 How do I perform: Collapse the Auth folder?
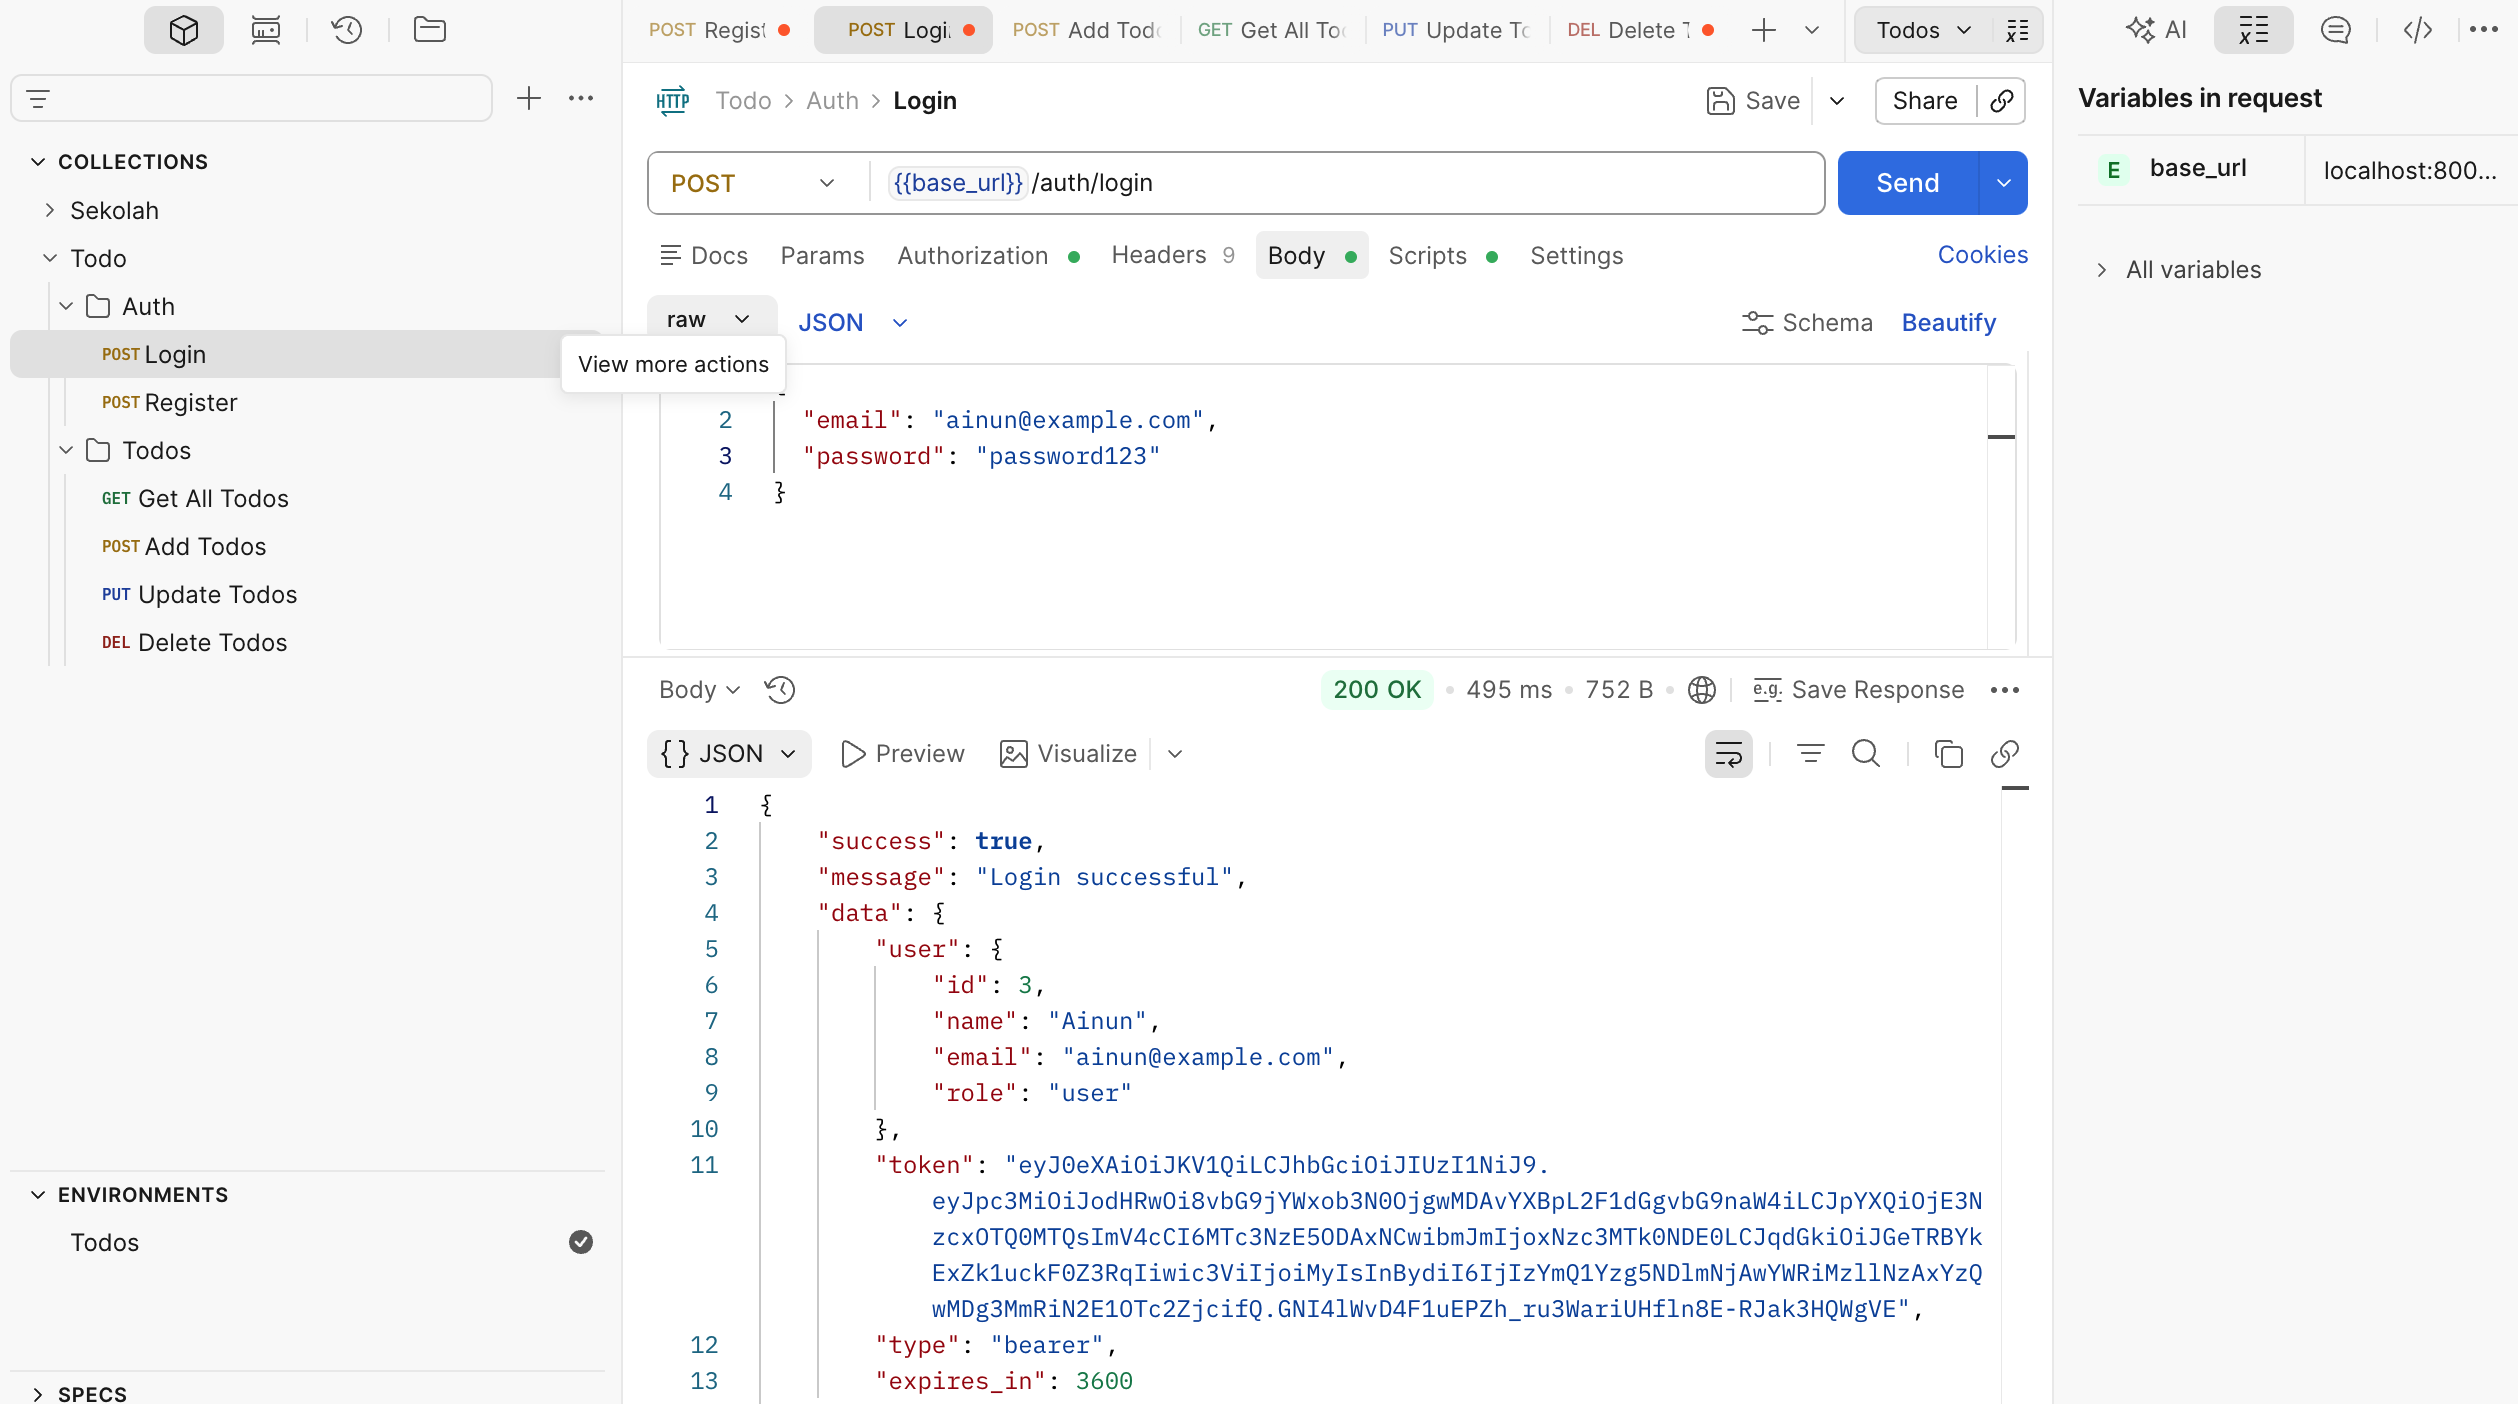pos(66,307)
